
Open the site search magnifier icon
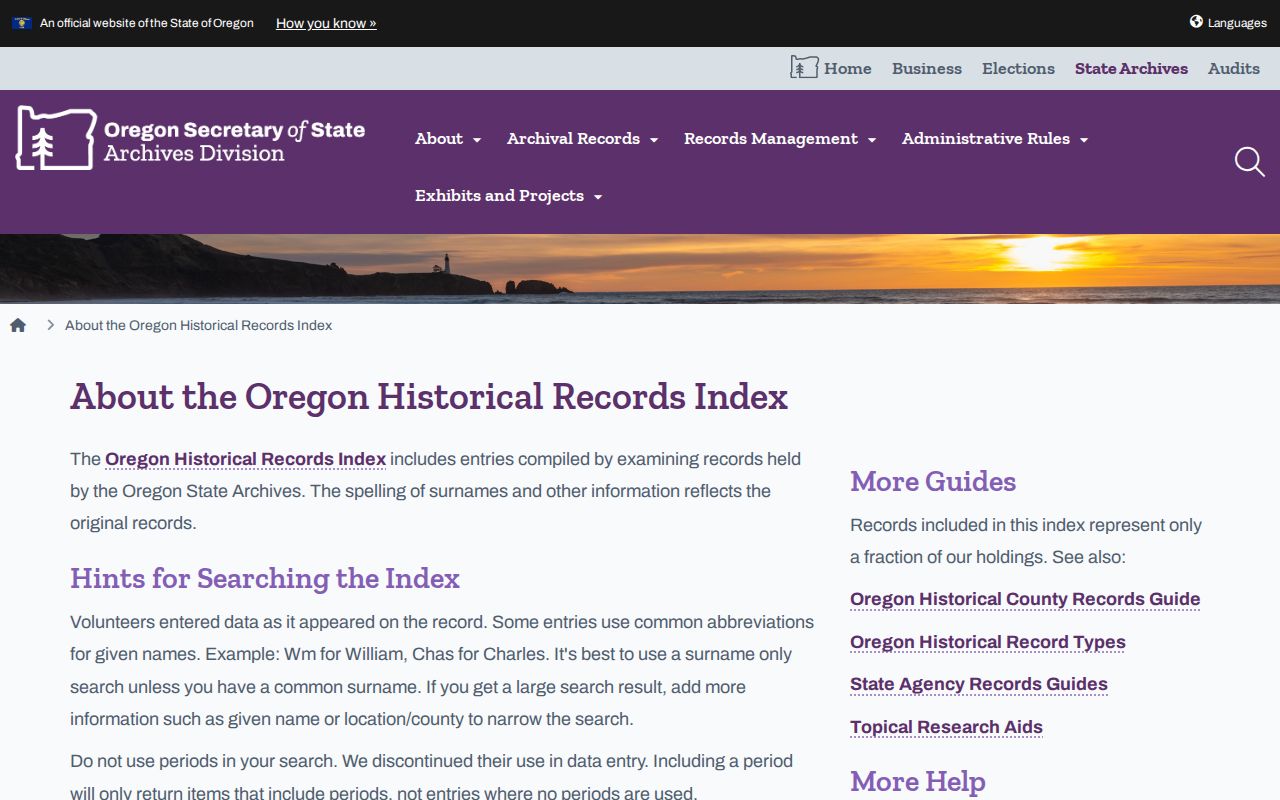click(1249, 162)
